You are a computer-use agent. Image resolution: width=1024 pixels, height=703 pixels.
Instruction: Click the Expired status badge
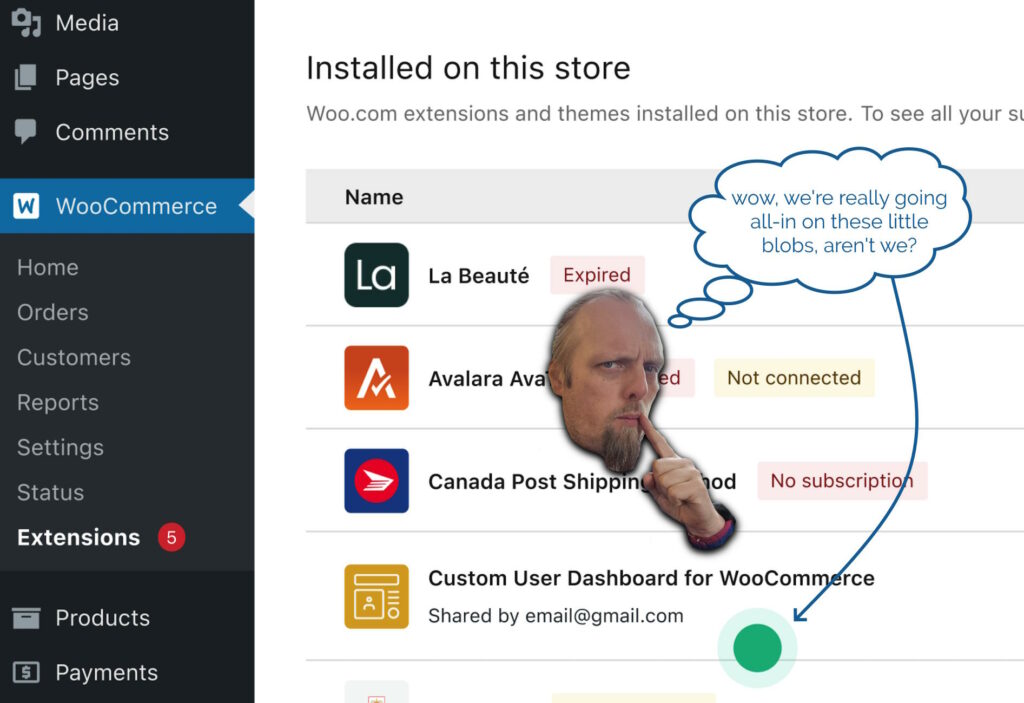(x=596, y=275)
